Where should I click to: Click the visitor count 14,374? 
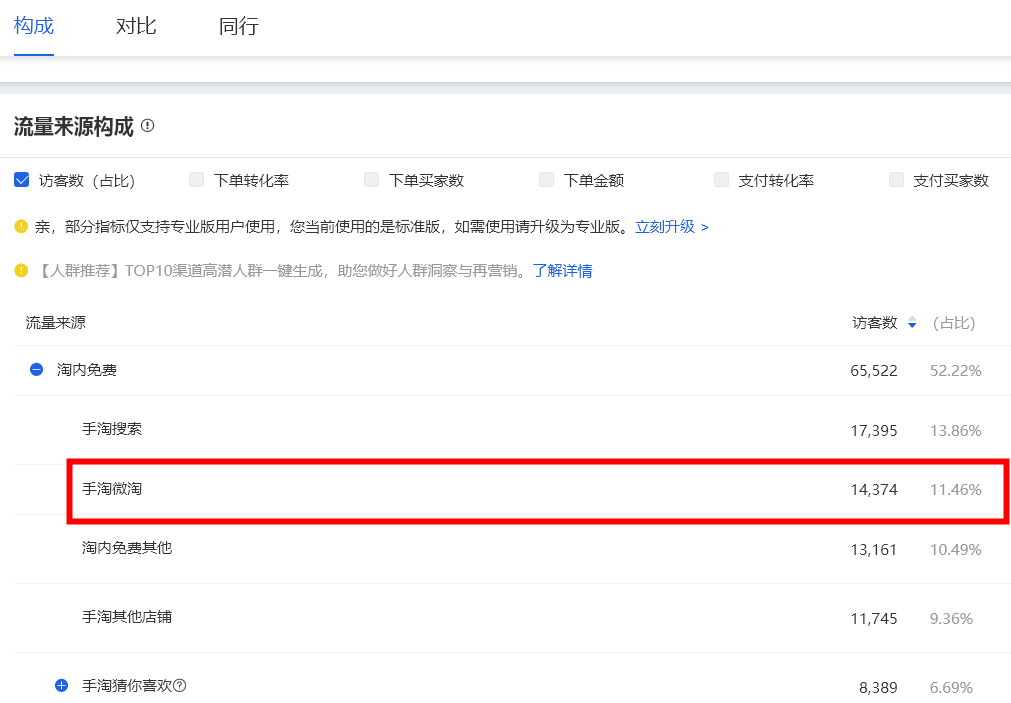pos(874,490)
